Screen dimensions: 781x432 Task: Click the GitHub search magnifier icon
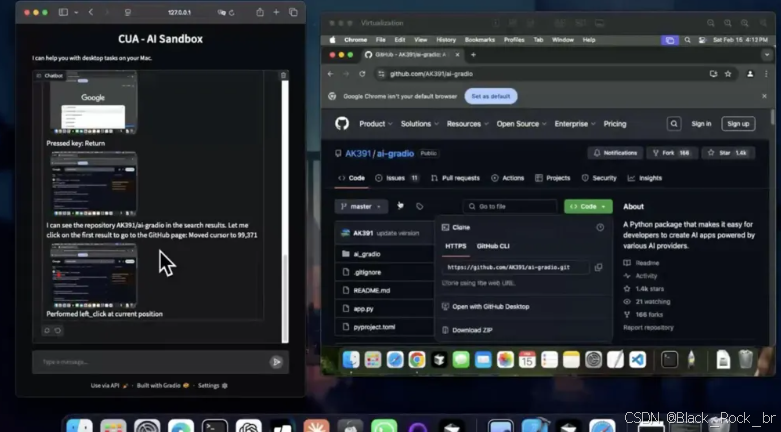674,124
